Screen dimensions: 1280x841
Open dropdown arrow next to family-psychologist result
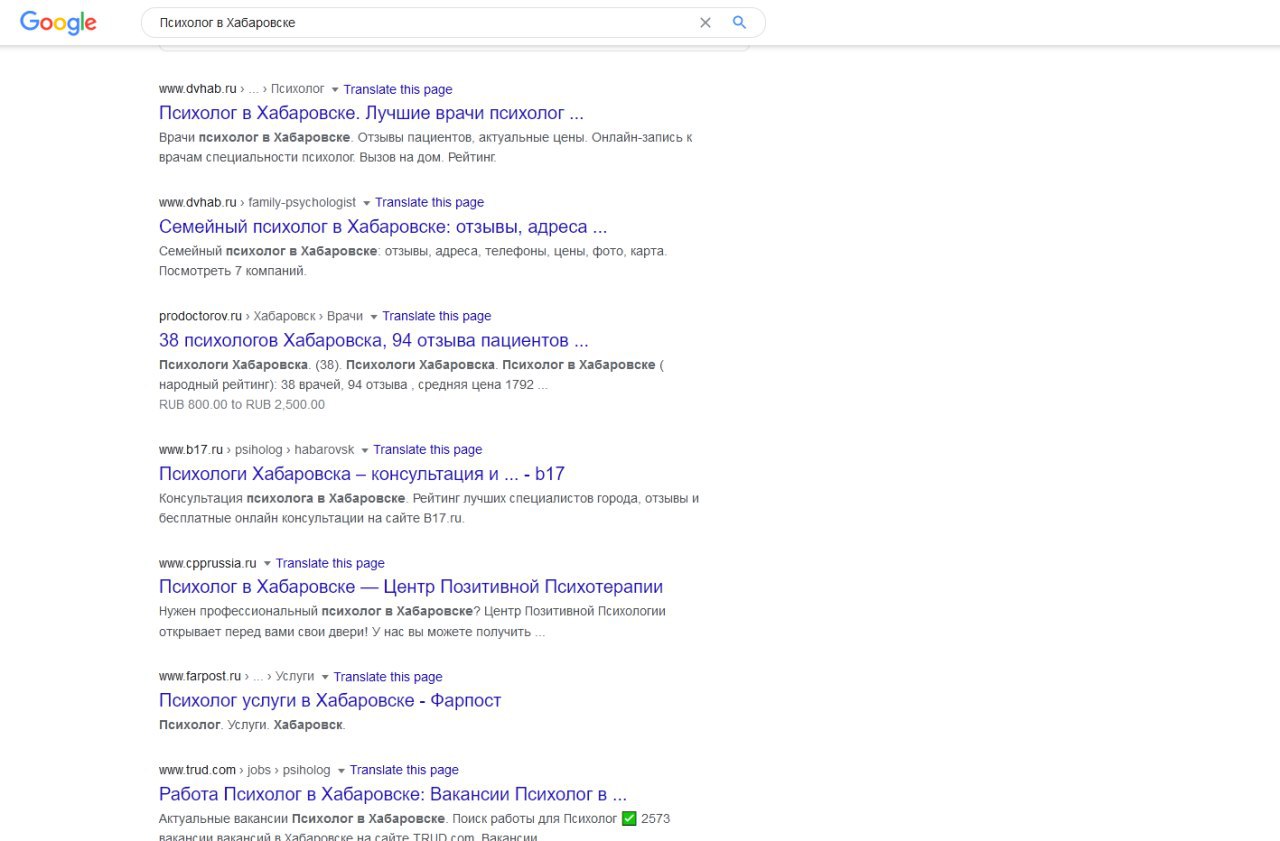(x=366, y=203)
